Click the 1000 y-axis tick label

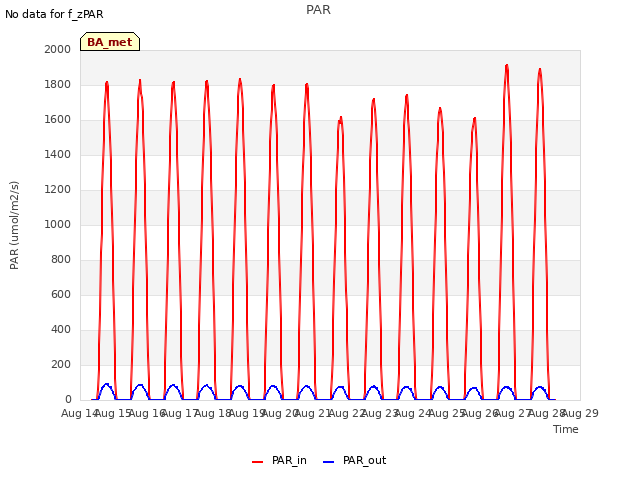pyautogui.click(x=58, y=224)
